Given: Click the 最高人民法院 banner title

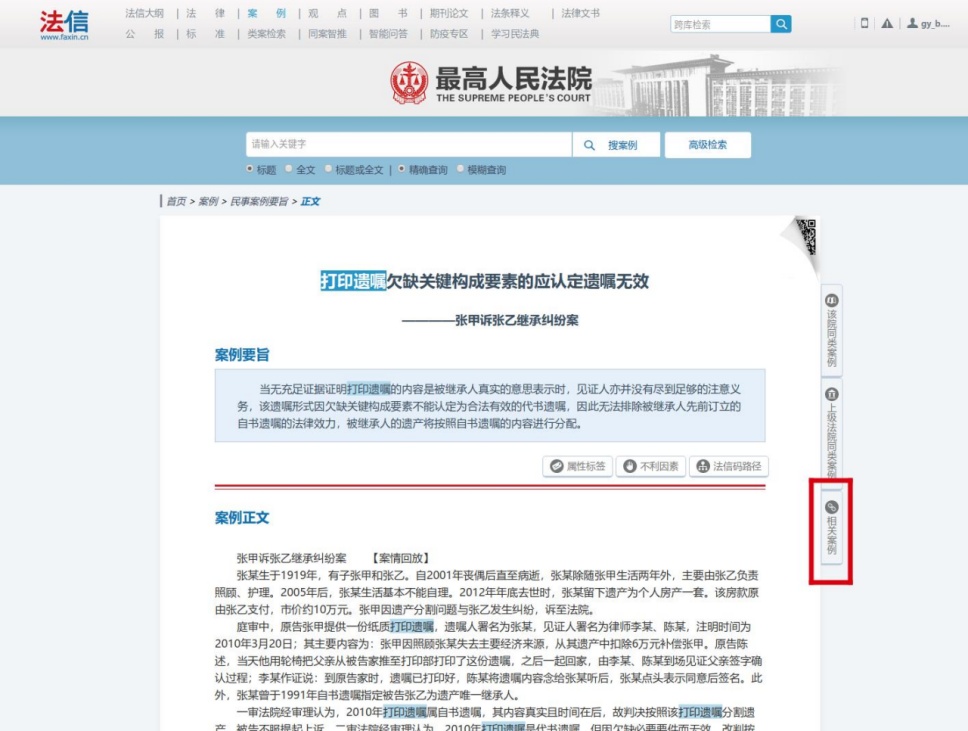Looking at the screenshot, I should (x=514, y=78).
